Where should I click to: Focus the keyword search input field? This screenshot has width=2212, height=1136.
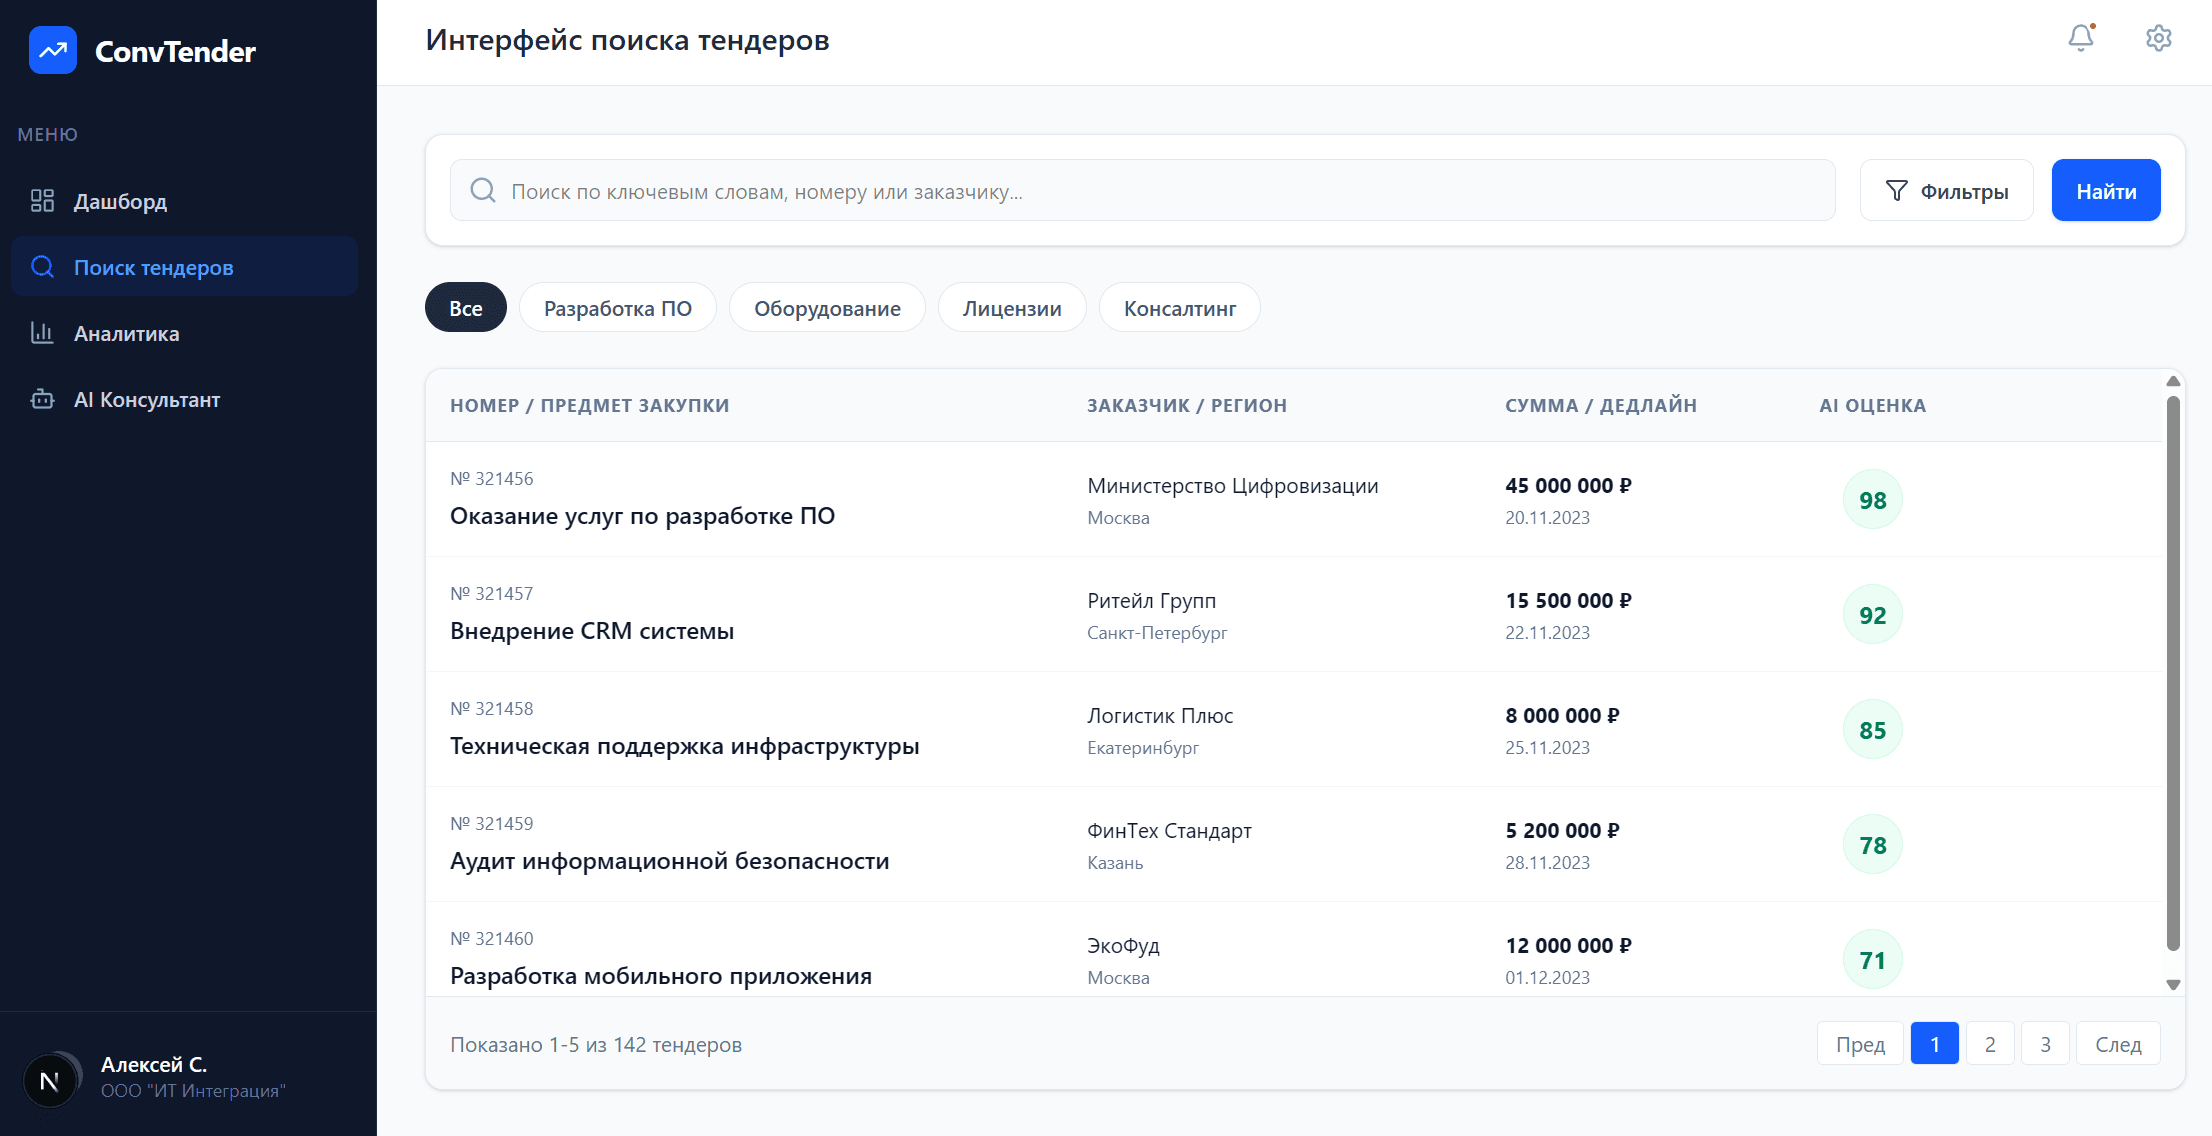(1142, 190)
